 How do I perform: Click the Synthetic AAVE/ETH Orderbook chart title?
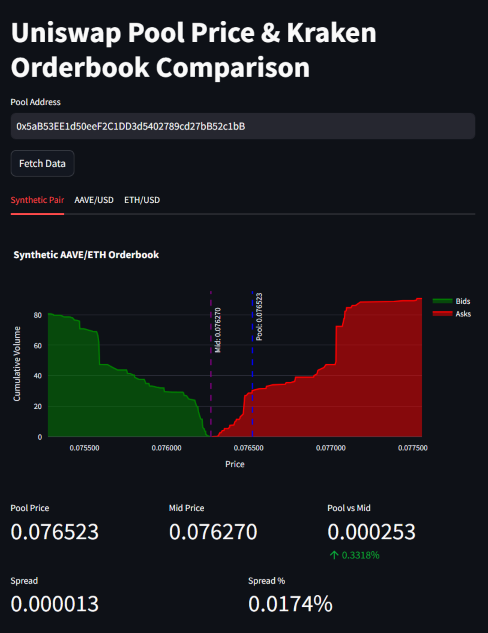coord(86,255)
